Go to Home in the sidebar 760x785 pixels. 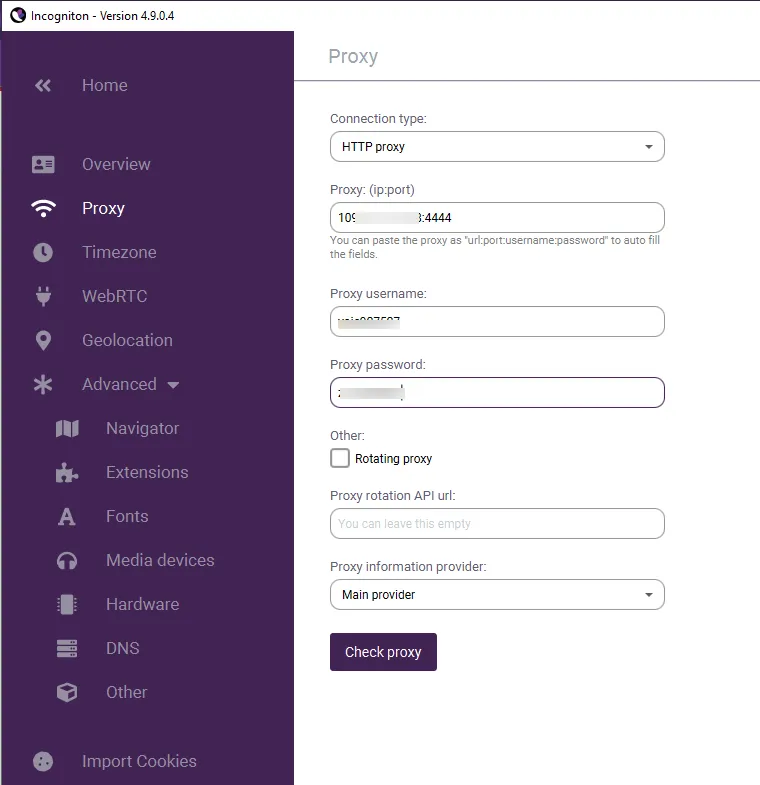(105, 86)
